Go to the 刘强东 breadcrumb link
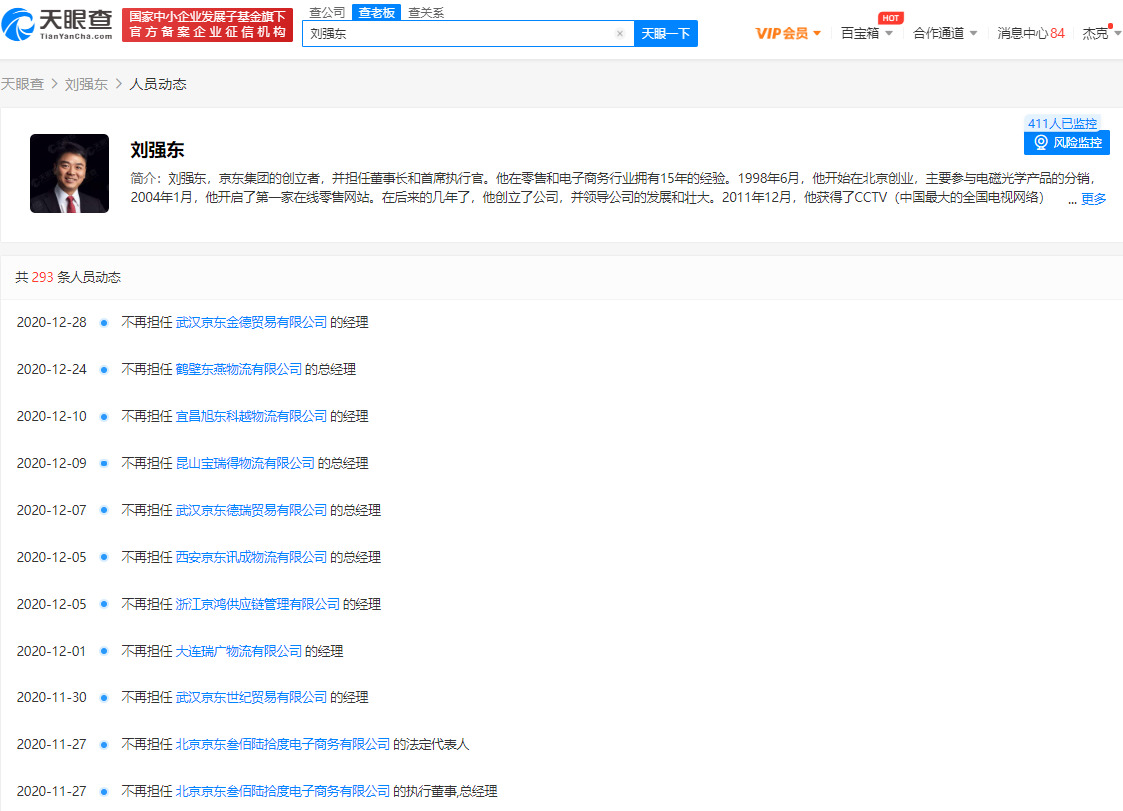The width and height of the screenshot is (1123, 811). click(86, 84)
